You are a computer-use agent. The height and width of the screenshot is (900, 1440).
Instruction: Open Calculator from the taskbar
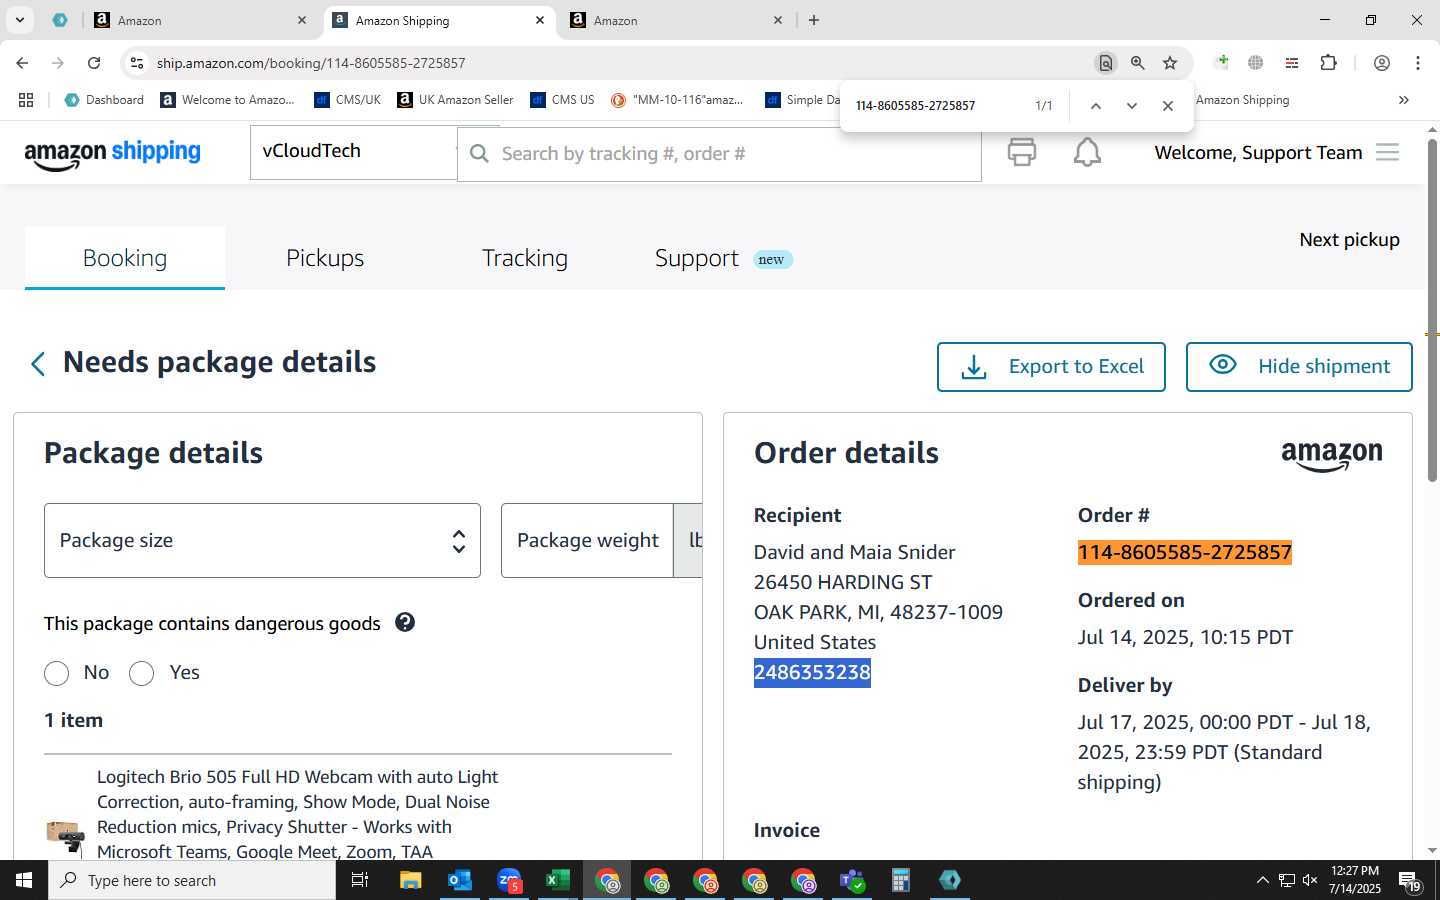901,880
